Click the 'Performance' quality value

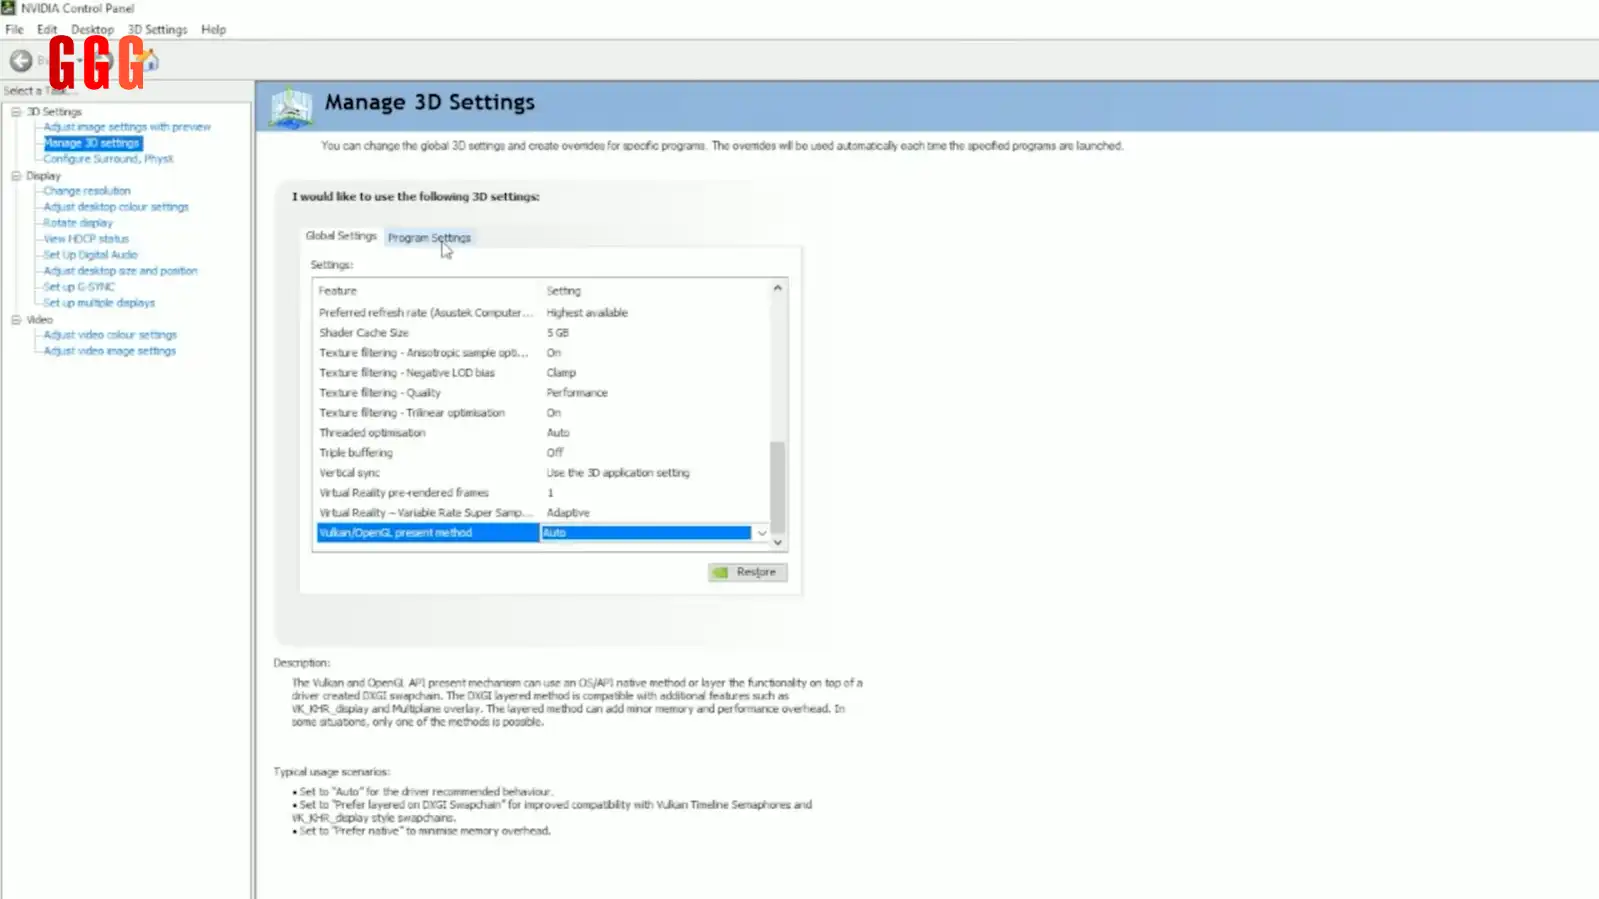577,393
